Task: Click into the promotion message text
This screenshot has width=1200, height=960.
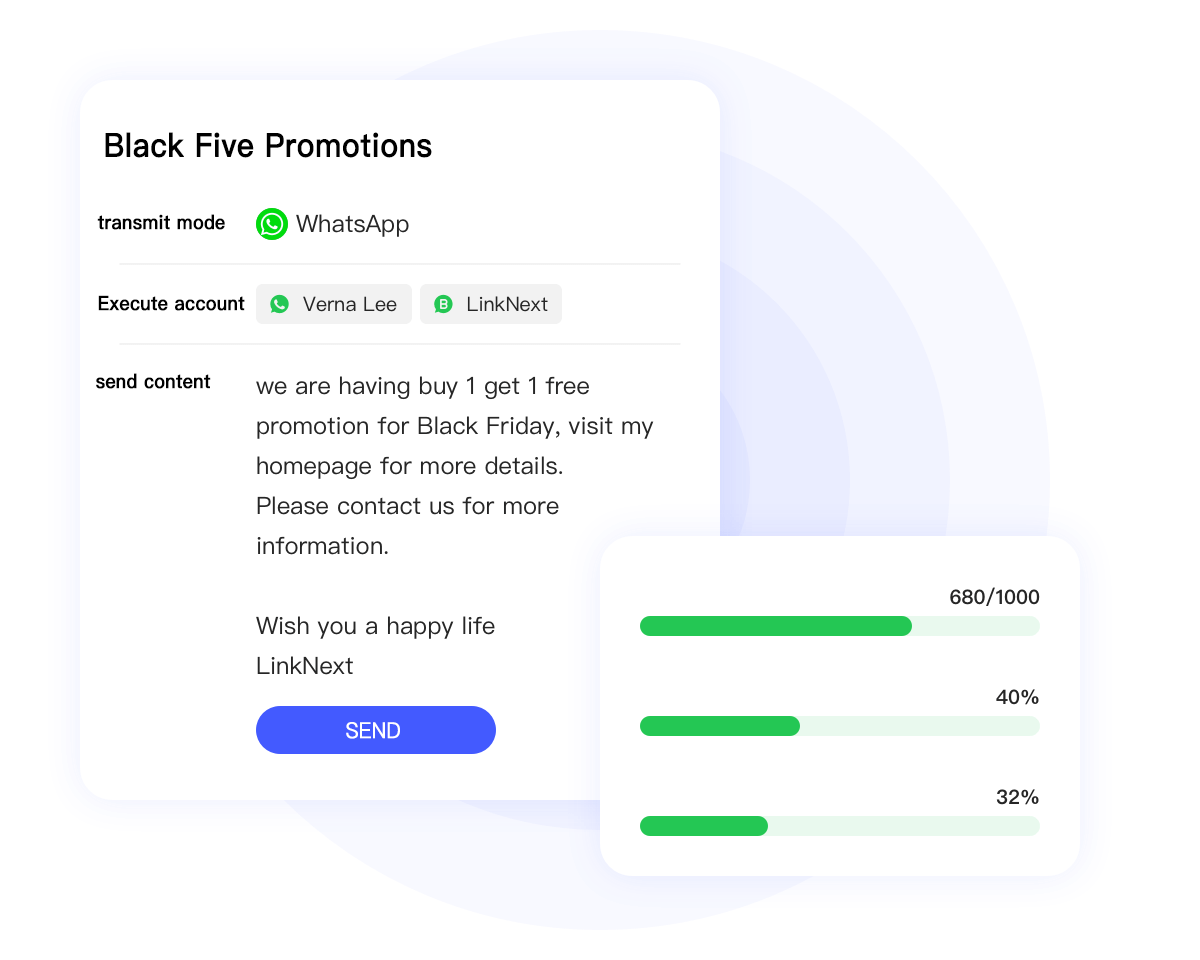Action: pyautogui.click(x=454, y=426)
